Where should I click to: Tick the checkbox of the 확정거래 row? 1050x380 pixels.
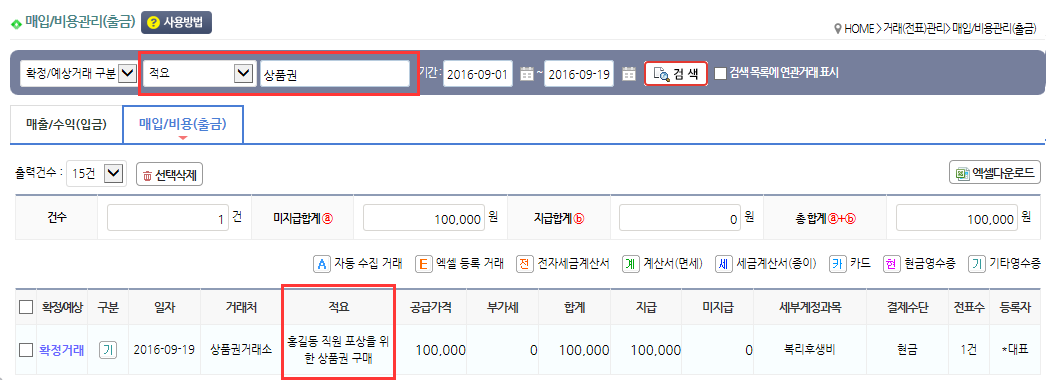pos(25,349)
